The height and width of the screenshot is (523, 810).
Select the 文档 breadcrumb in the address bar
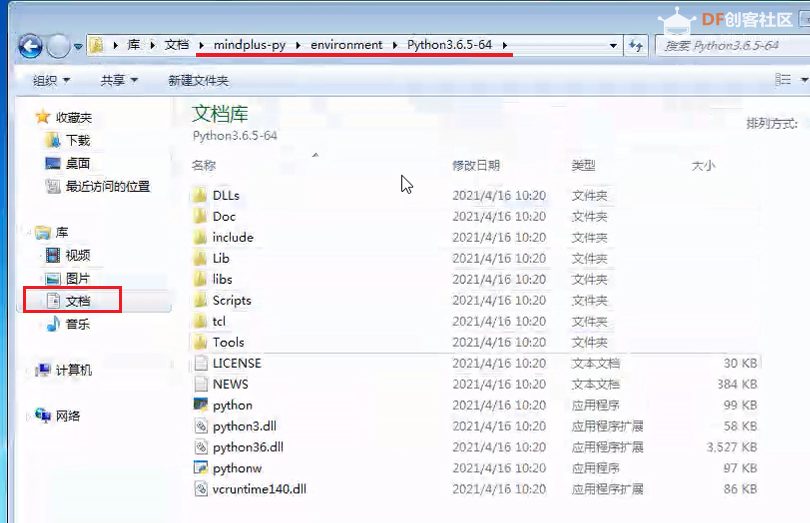[x=177, y=45]
